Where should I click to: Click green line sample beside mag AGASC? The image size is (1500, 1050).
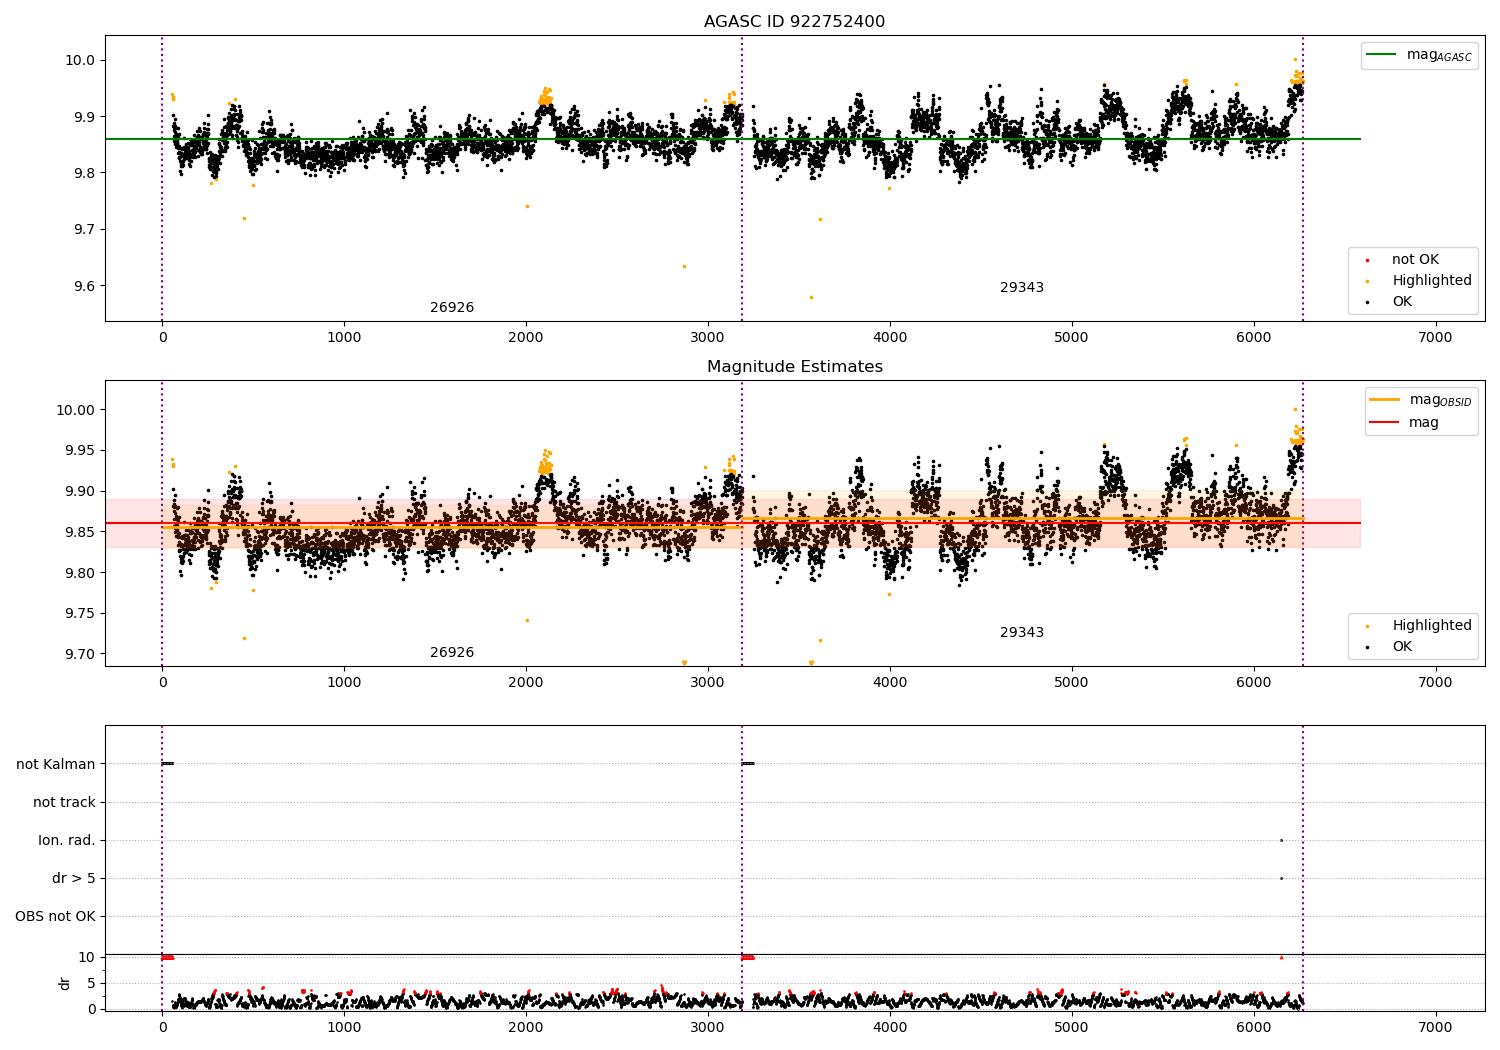coord(1381,55)
